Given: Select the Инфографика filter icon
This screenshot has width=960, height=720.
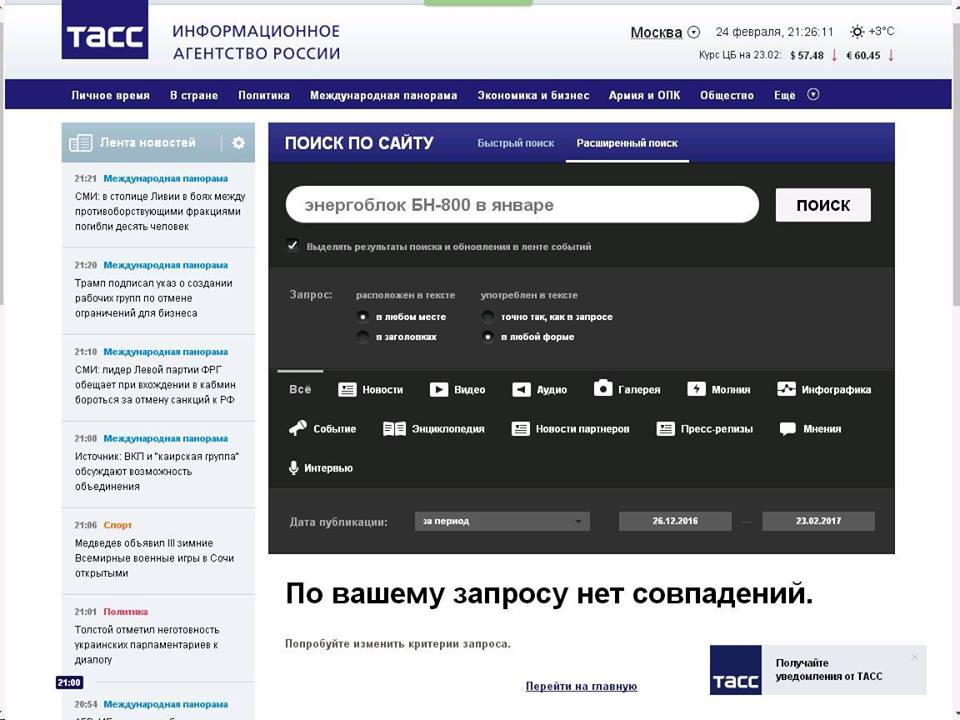Looking at the screenshot, I should [786, 390].
